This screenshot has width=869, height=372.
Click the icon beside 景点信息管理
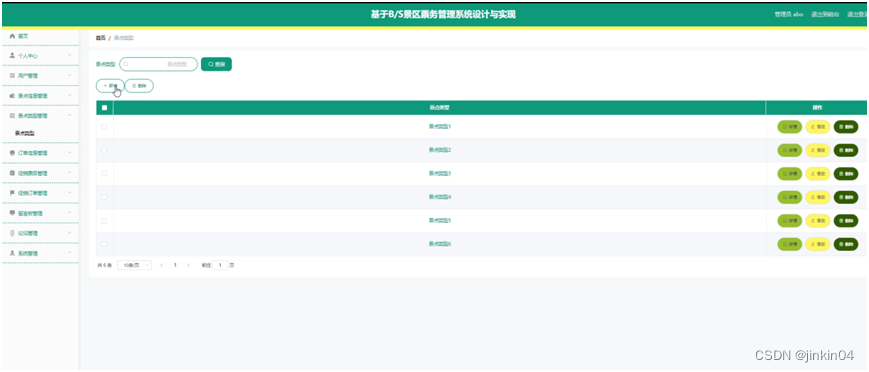pos(12,95)
